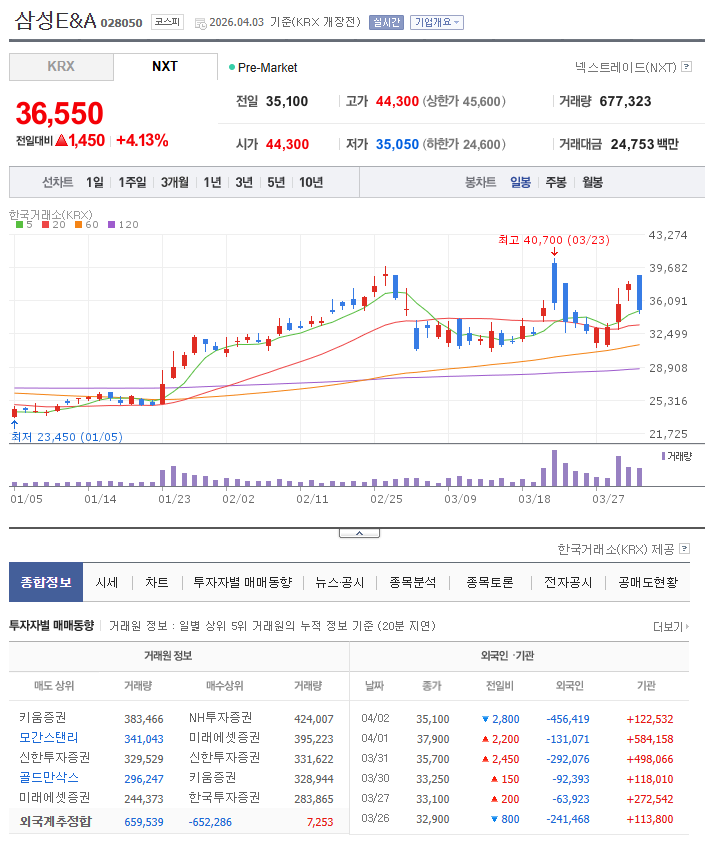705x853 pixels.
Task: Click the 한국투자증권 buyer name
Action: (224, 798)
